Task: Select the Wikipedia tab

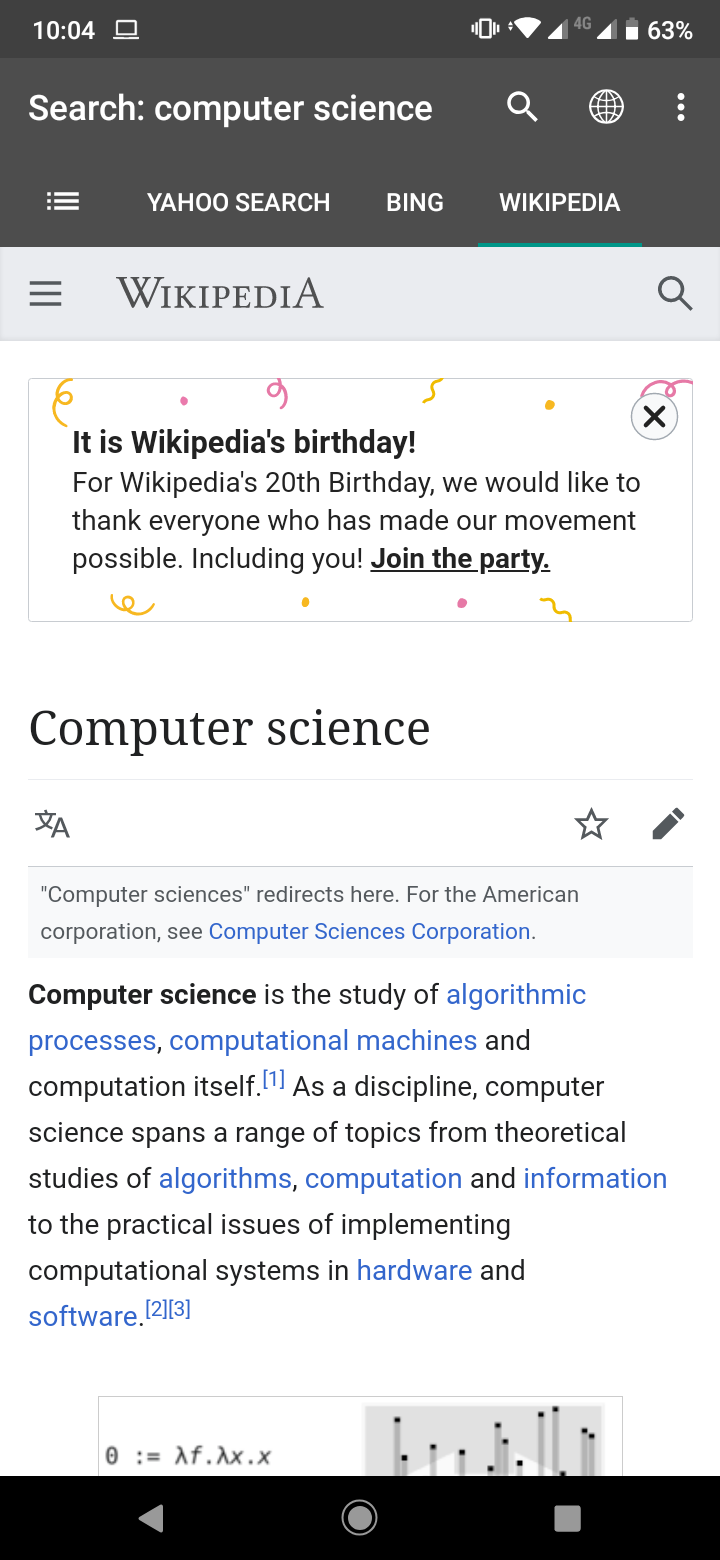Action: [559, 202]
